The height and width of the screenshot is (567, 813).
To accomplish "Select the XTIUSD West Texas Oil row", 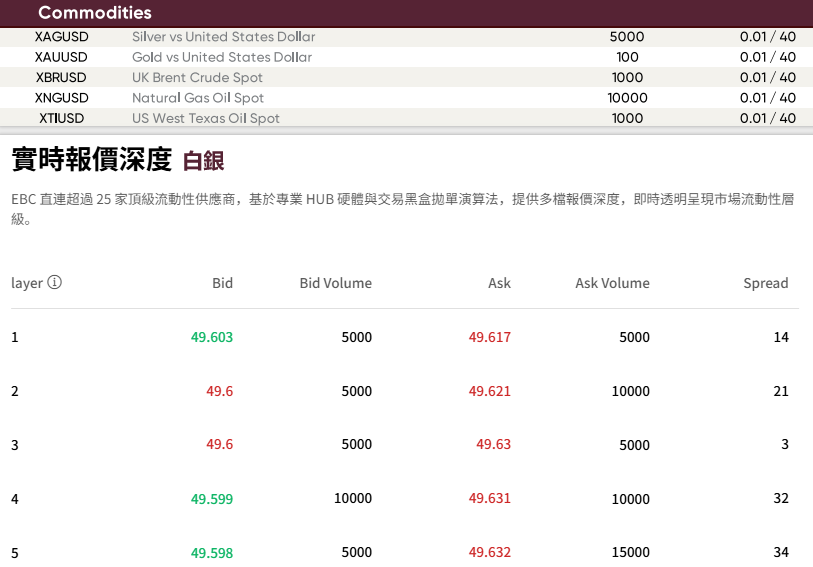I will [x=62, y=118].
